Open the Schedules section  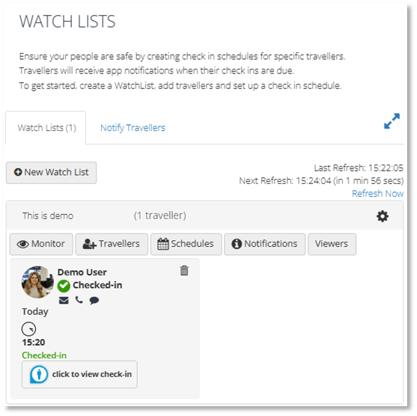point(186,244)
